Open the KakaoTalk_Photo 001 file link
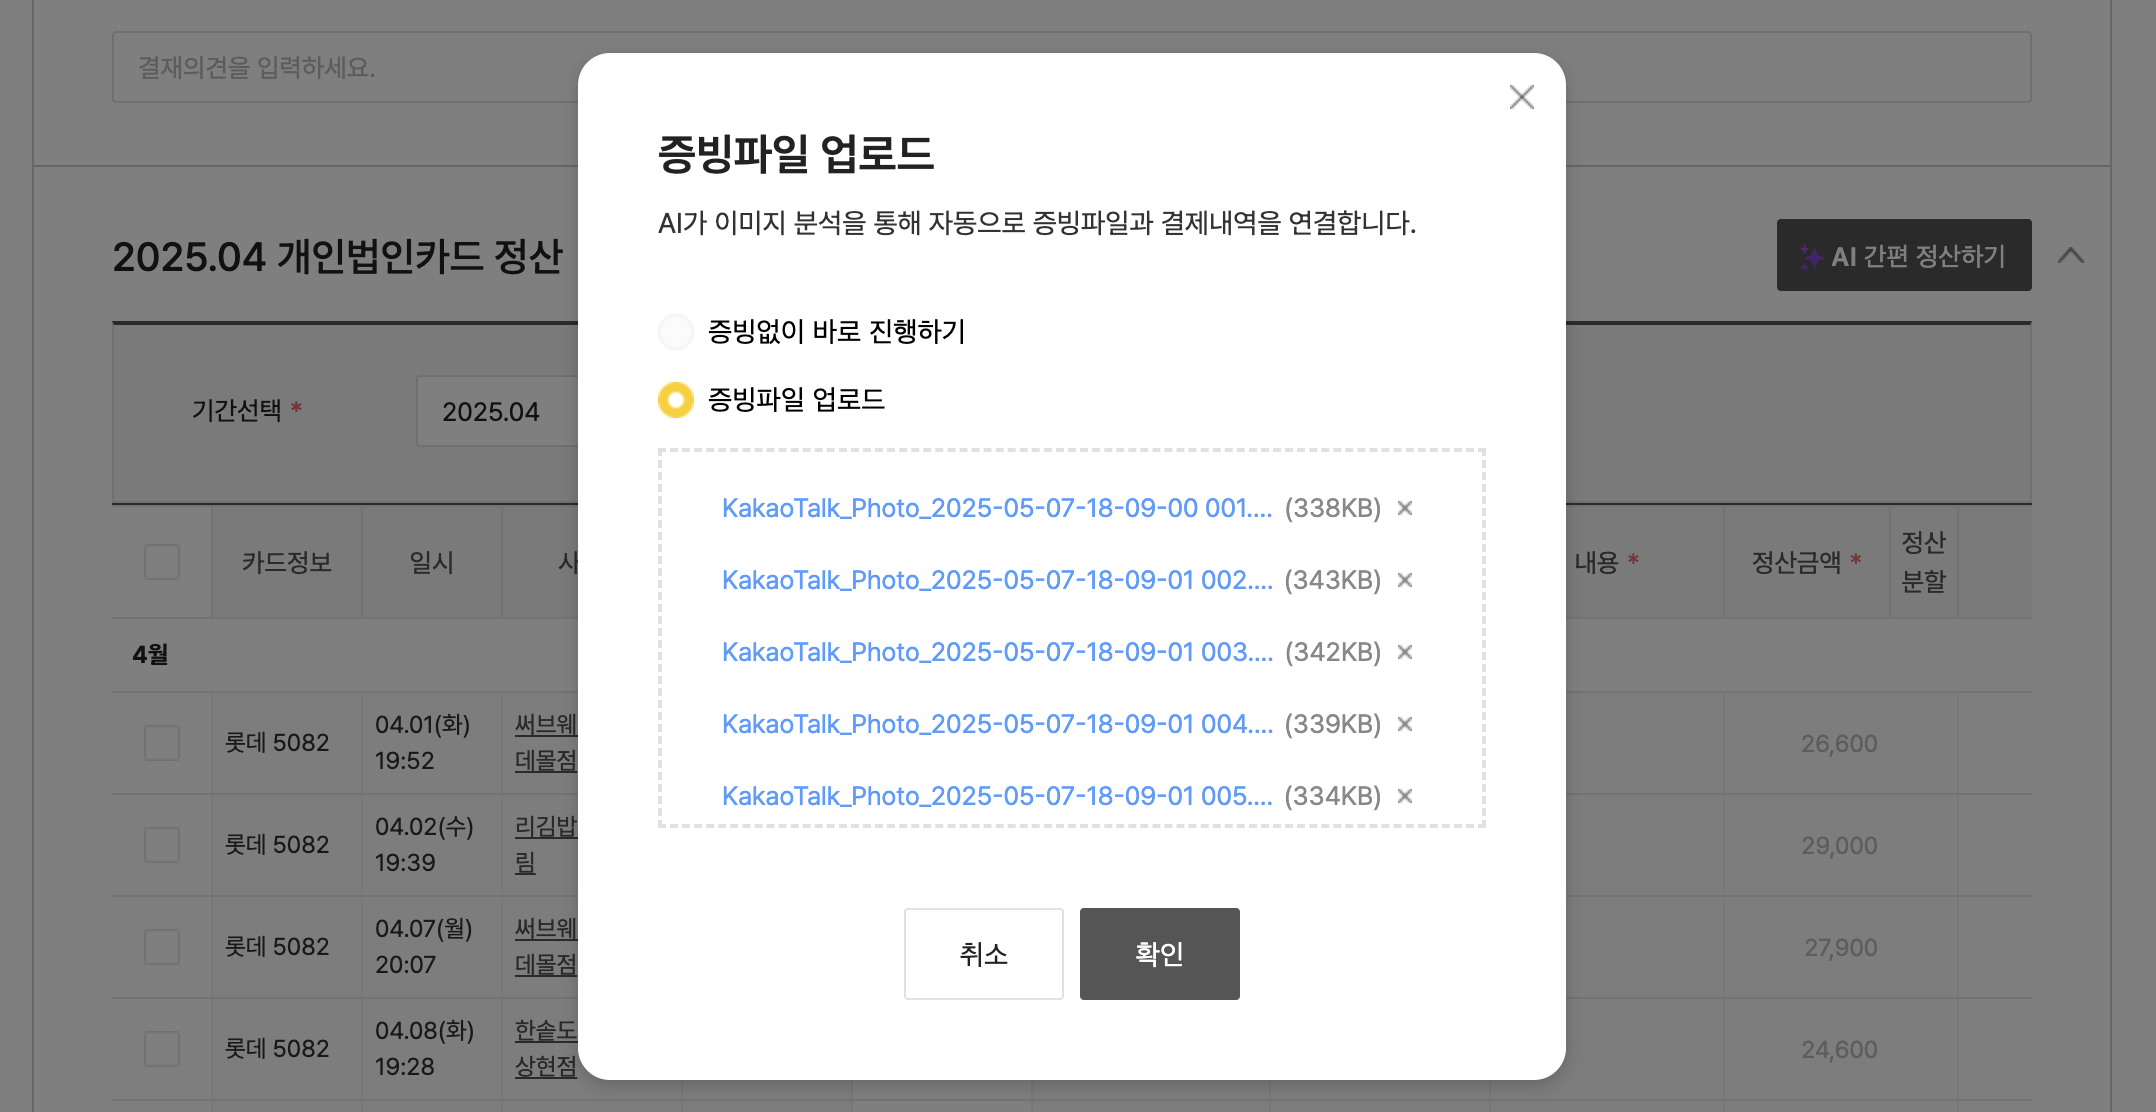The image size is (2156, 1112). (997, 508)
